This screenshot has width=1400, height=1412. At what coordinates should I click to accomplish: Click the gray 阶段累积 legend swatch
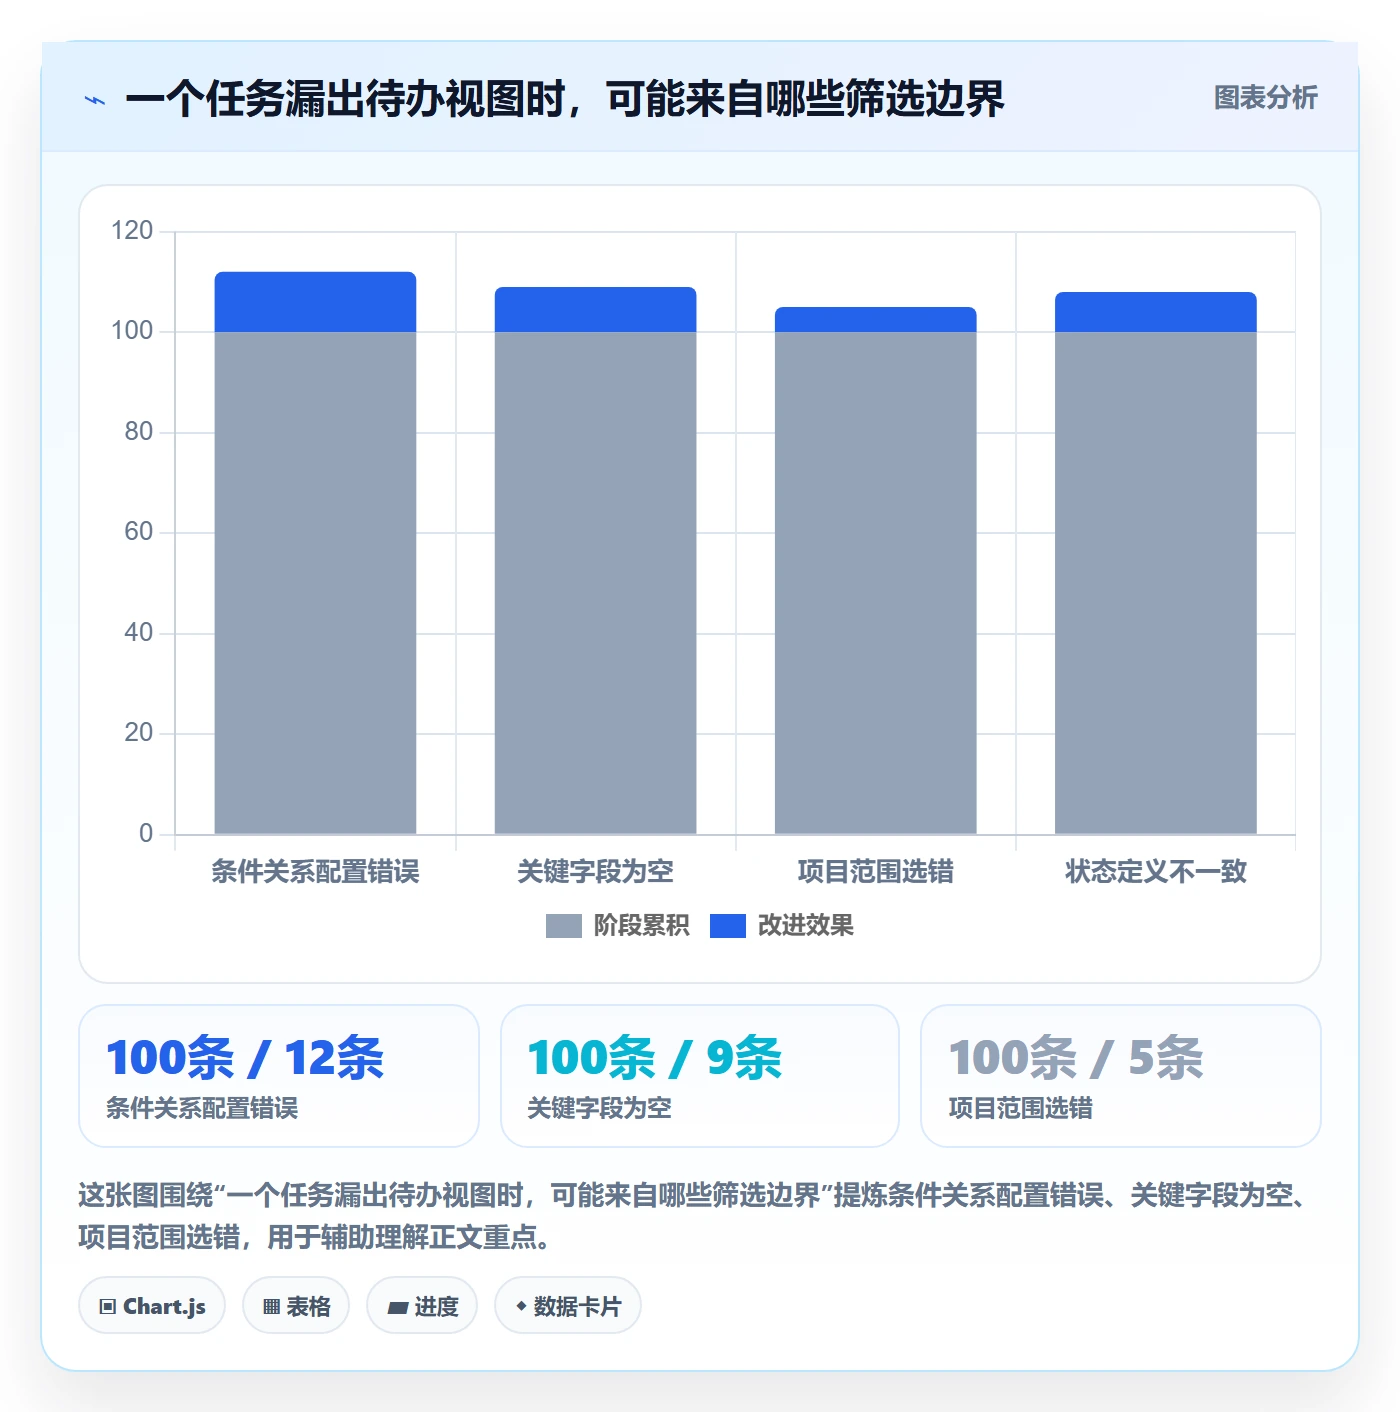click(563, 926)
